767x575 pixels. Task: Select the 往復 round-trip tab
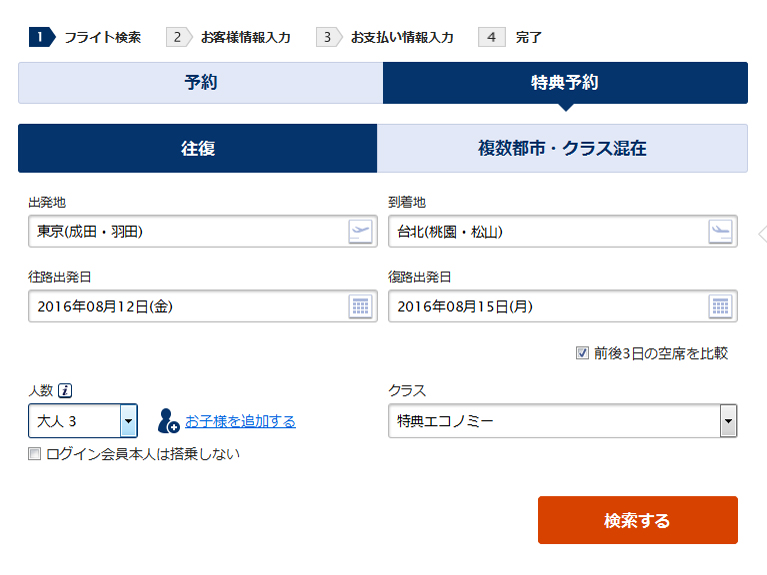point(198,148)
